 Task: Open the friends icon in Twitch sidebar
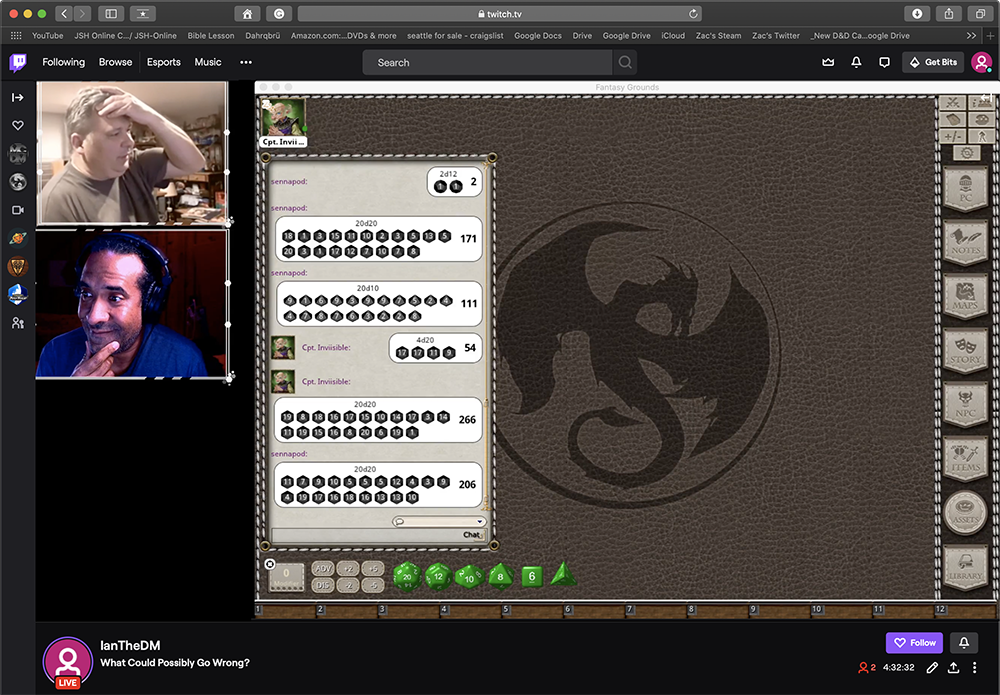(x=18, y=323)
